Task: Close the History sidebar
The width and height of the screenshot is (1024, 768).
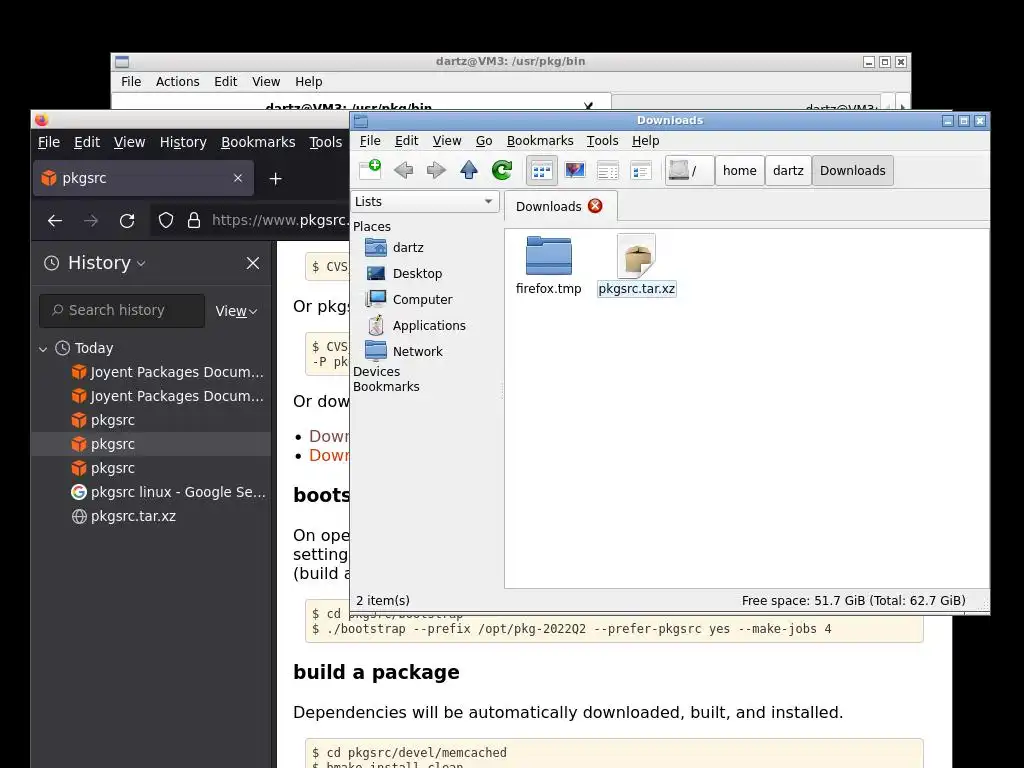Action: 253,263
